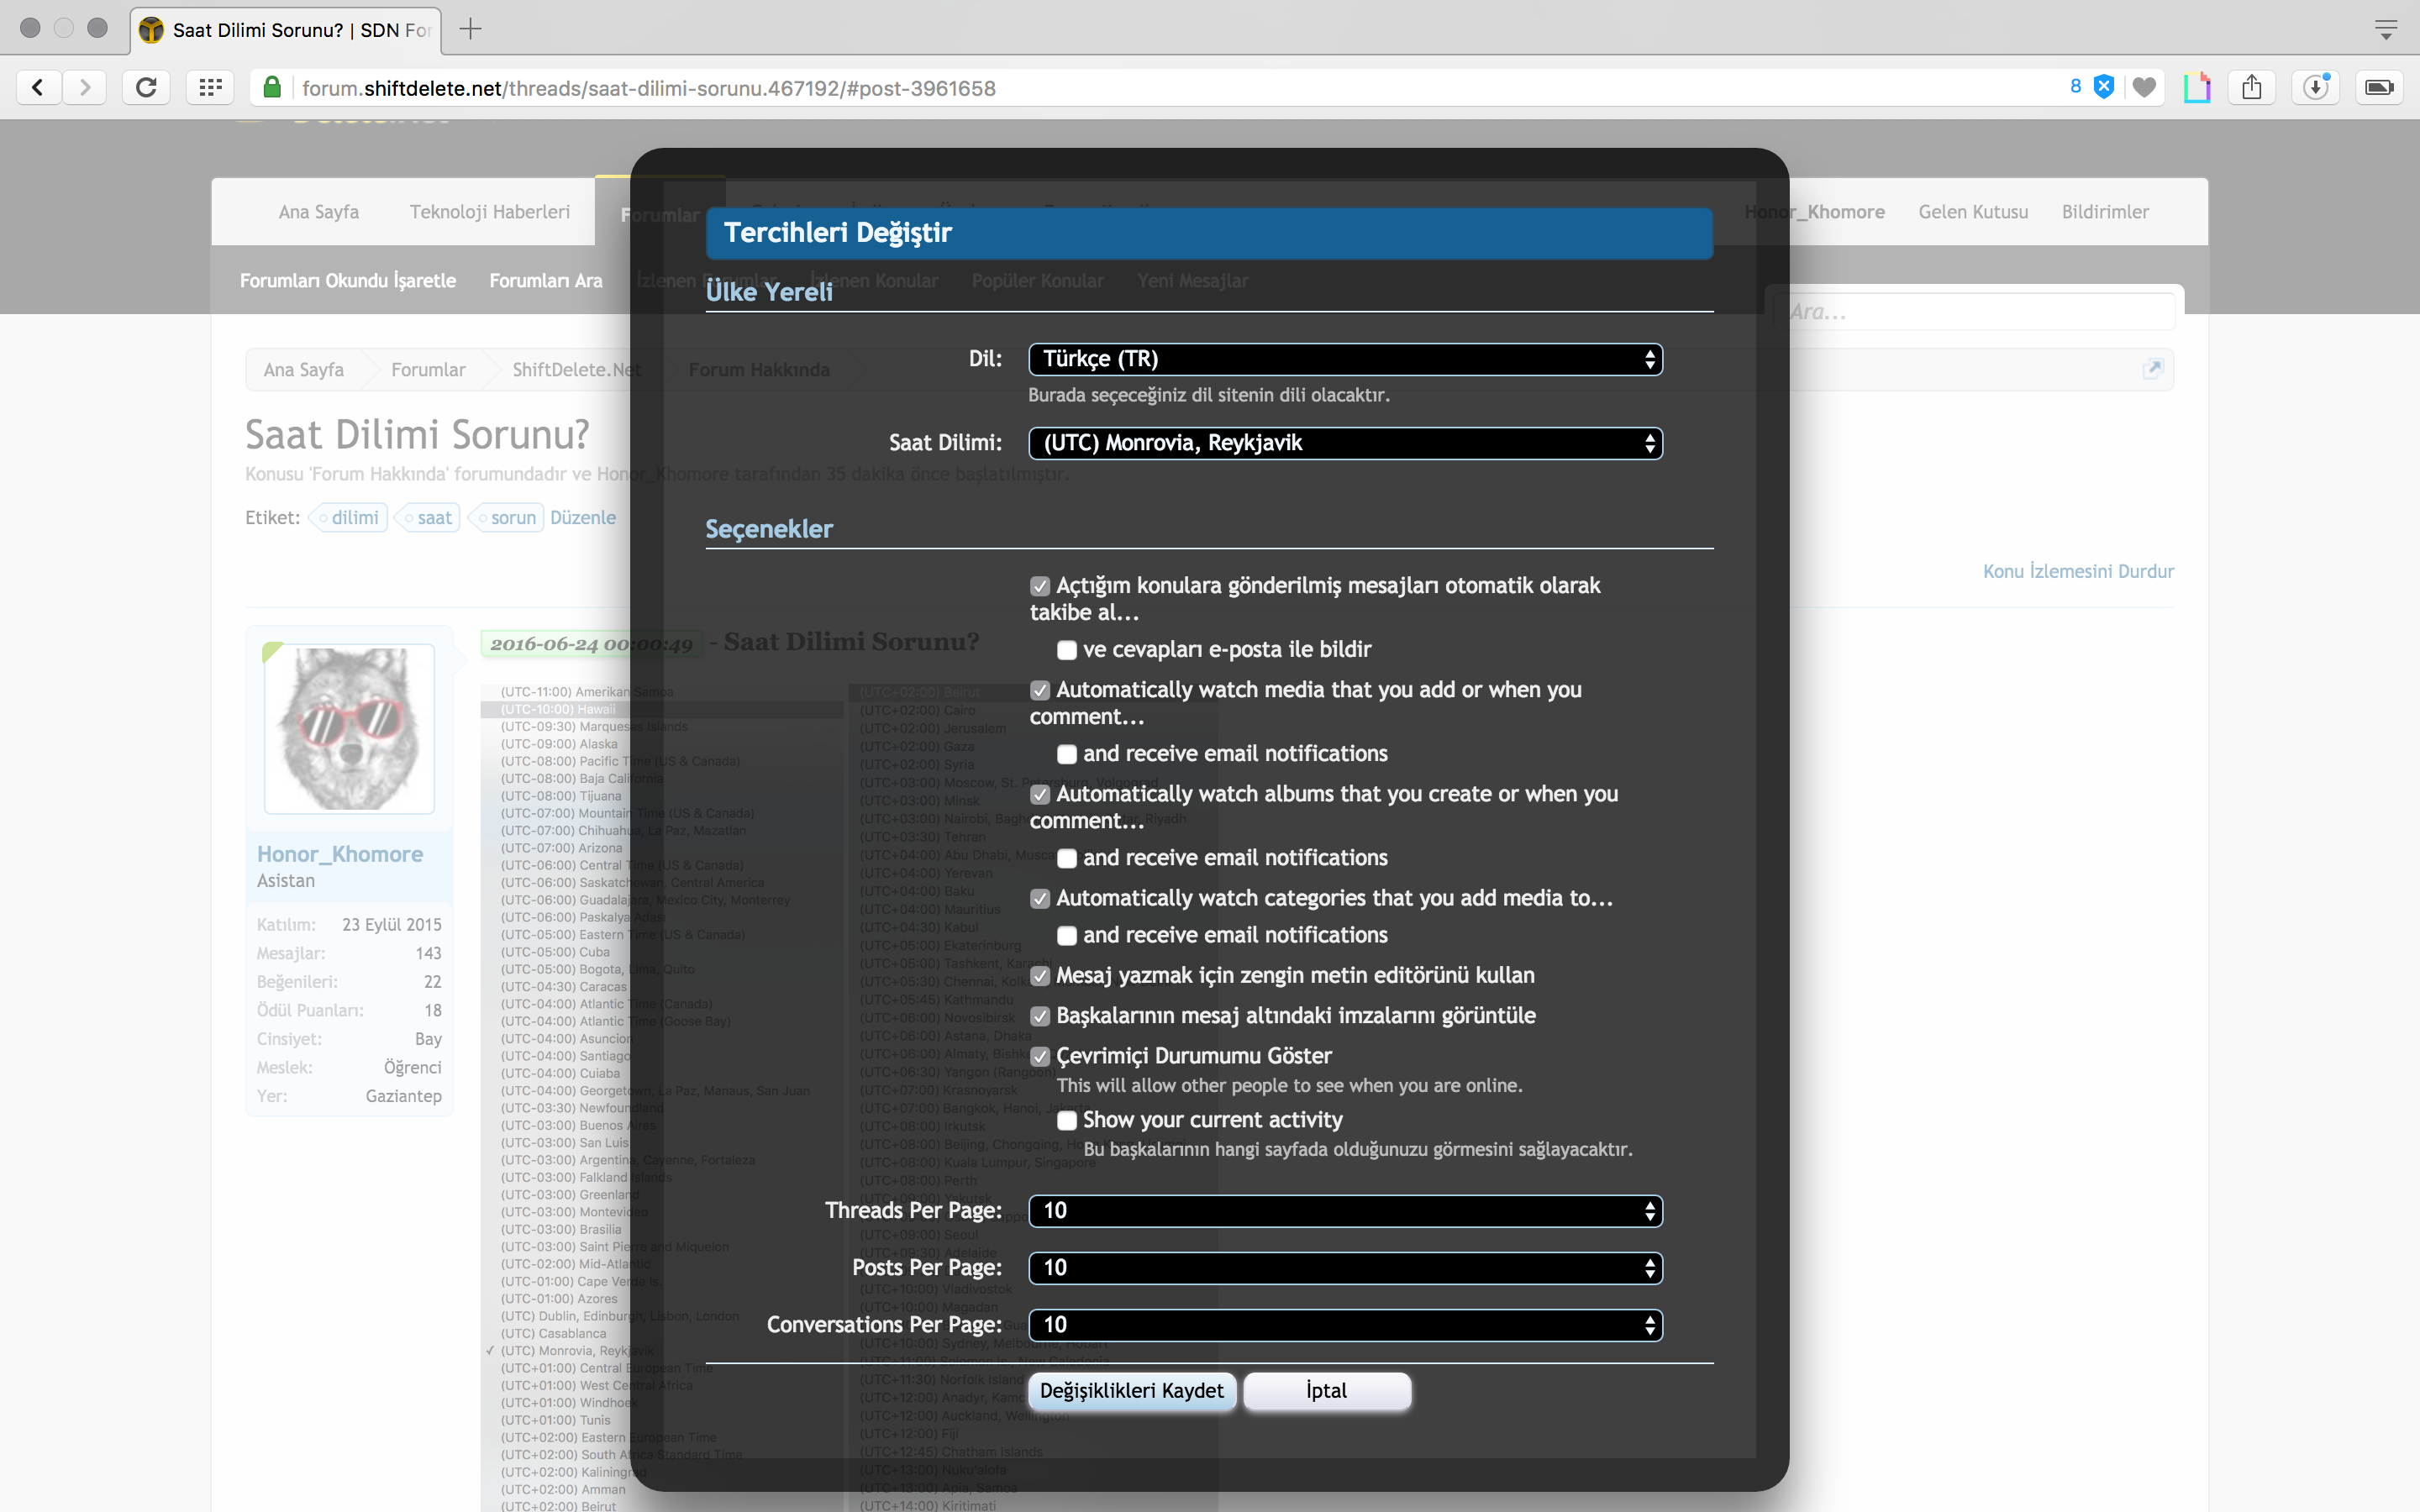Enable media 'and receive email notifications' checkbox
This screenshot has width=2420, height=1512.
click(1067, 754)
